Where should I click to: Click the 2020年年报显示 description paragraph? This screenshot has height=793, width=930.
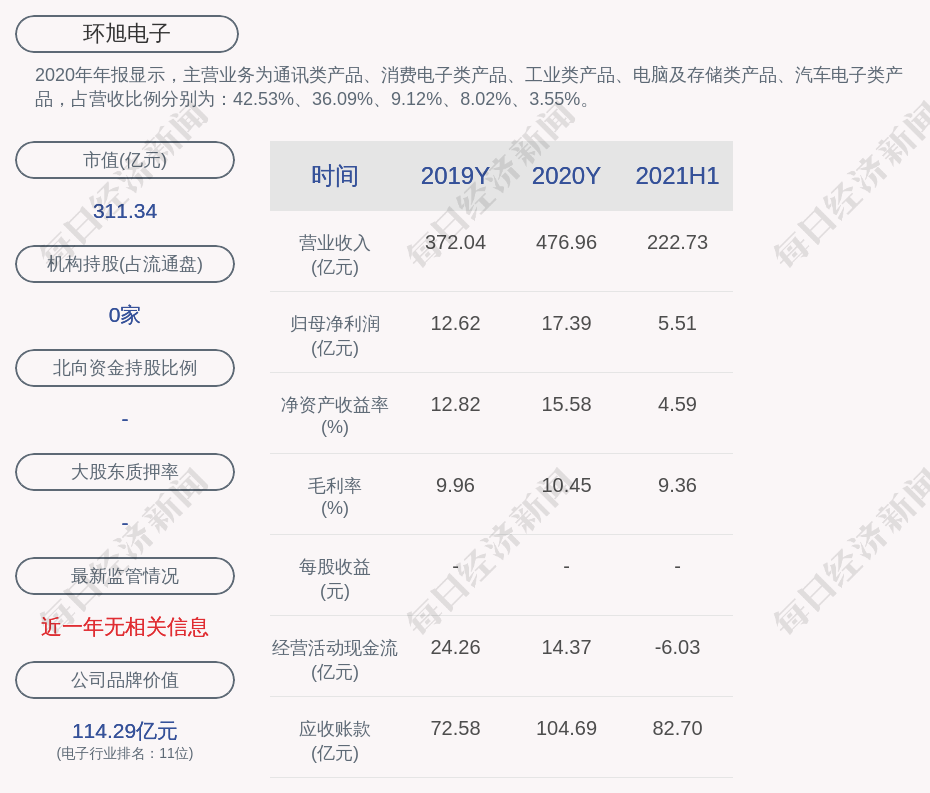[x=469, y=87]
